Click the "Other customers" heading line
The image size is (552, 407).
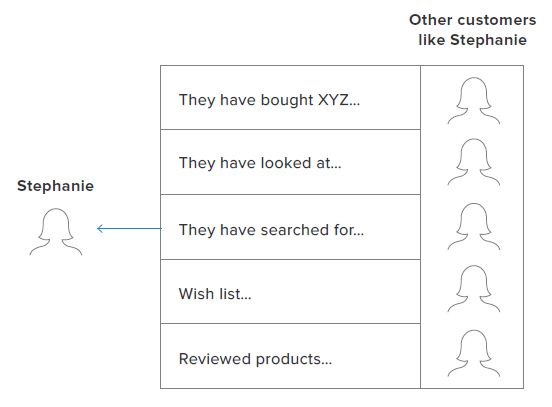472,20
